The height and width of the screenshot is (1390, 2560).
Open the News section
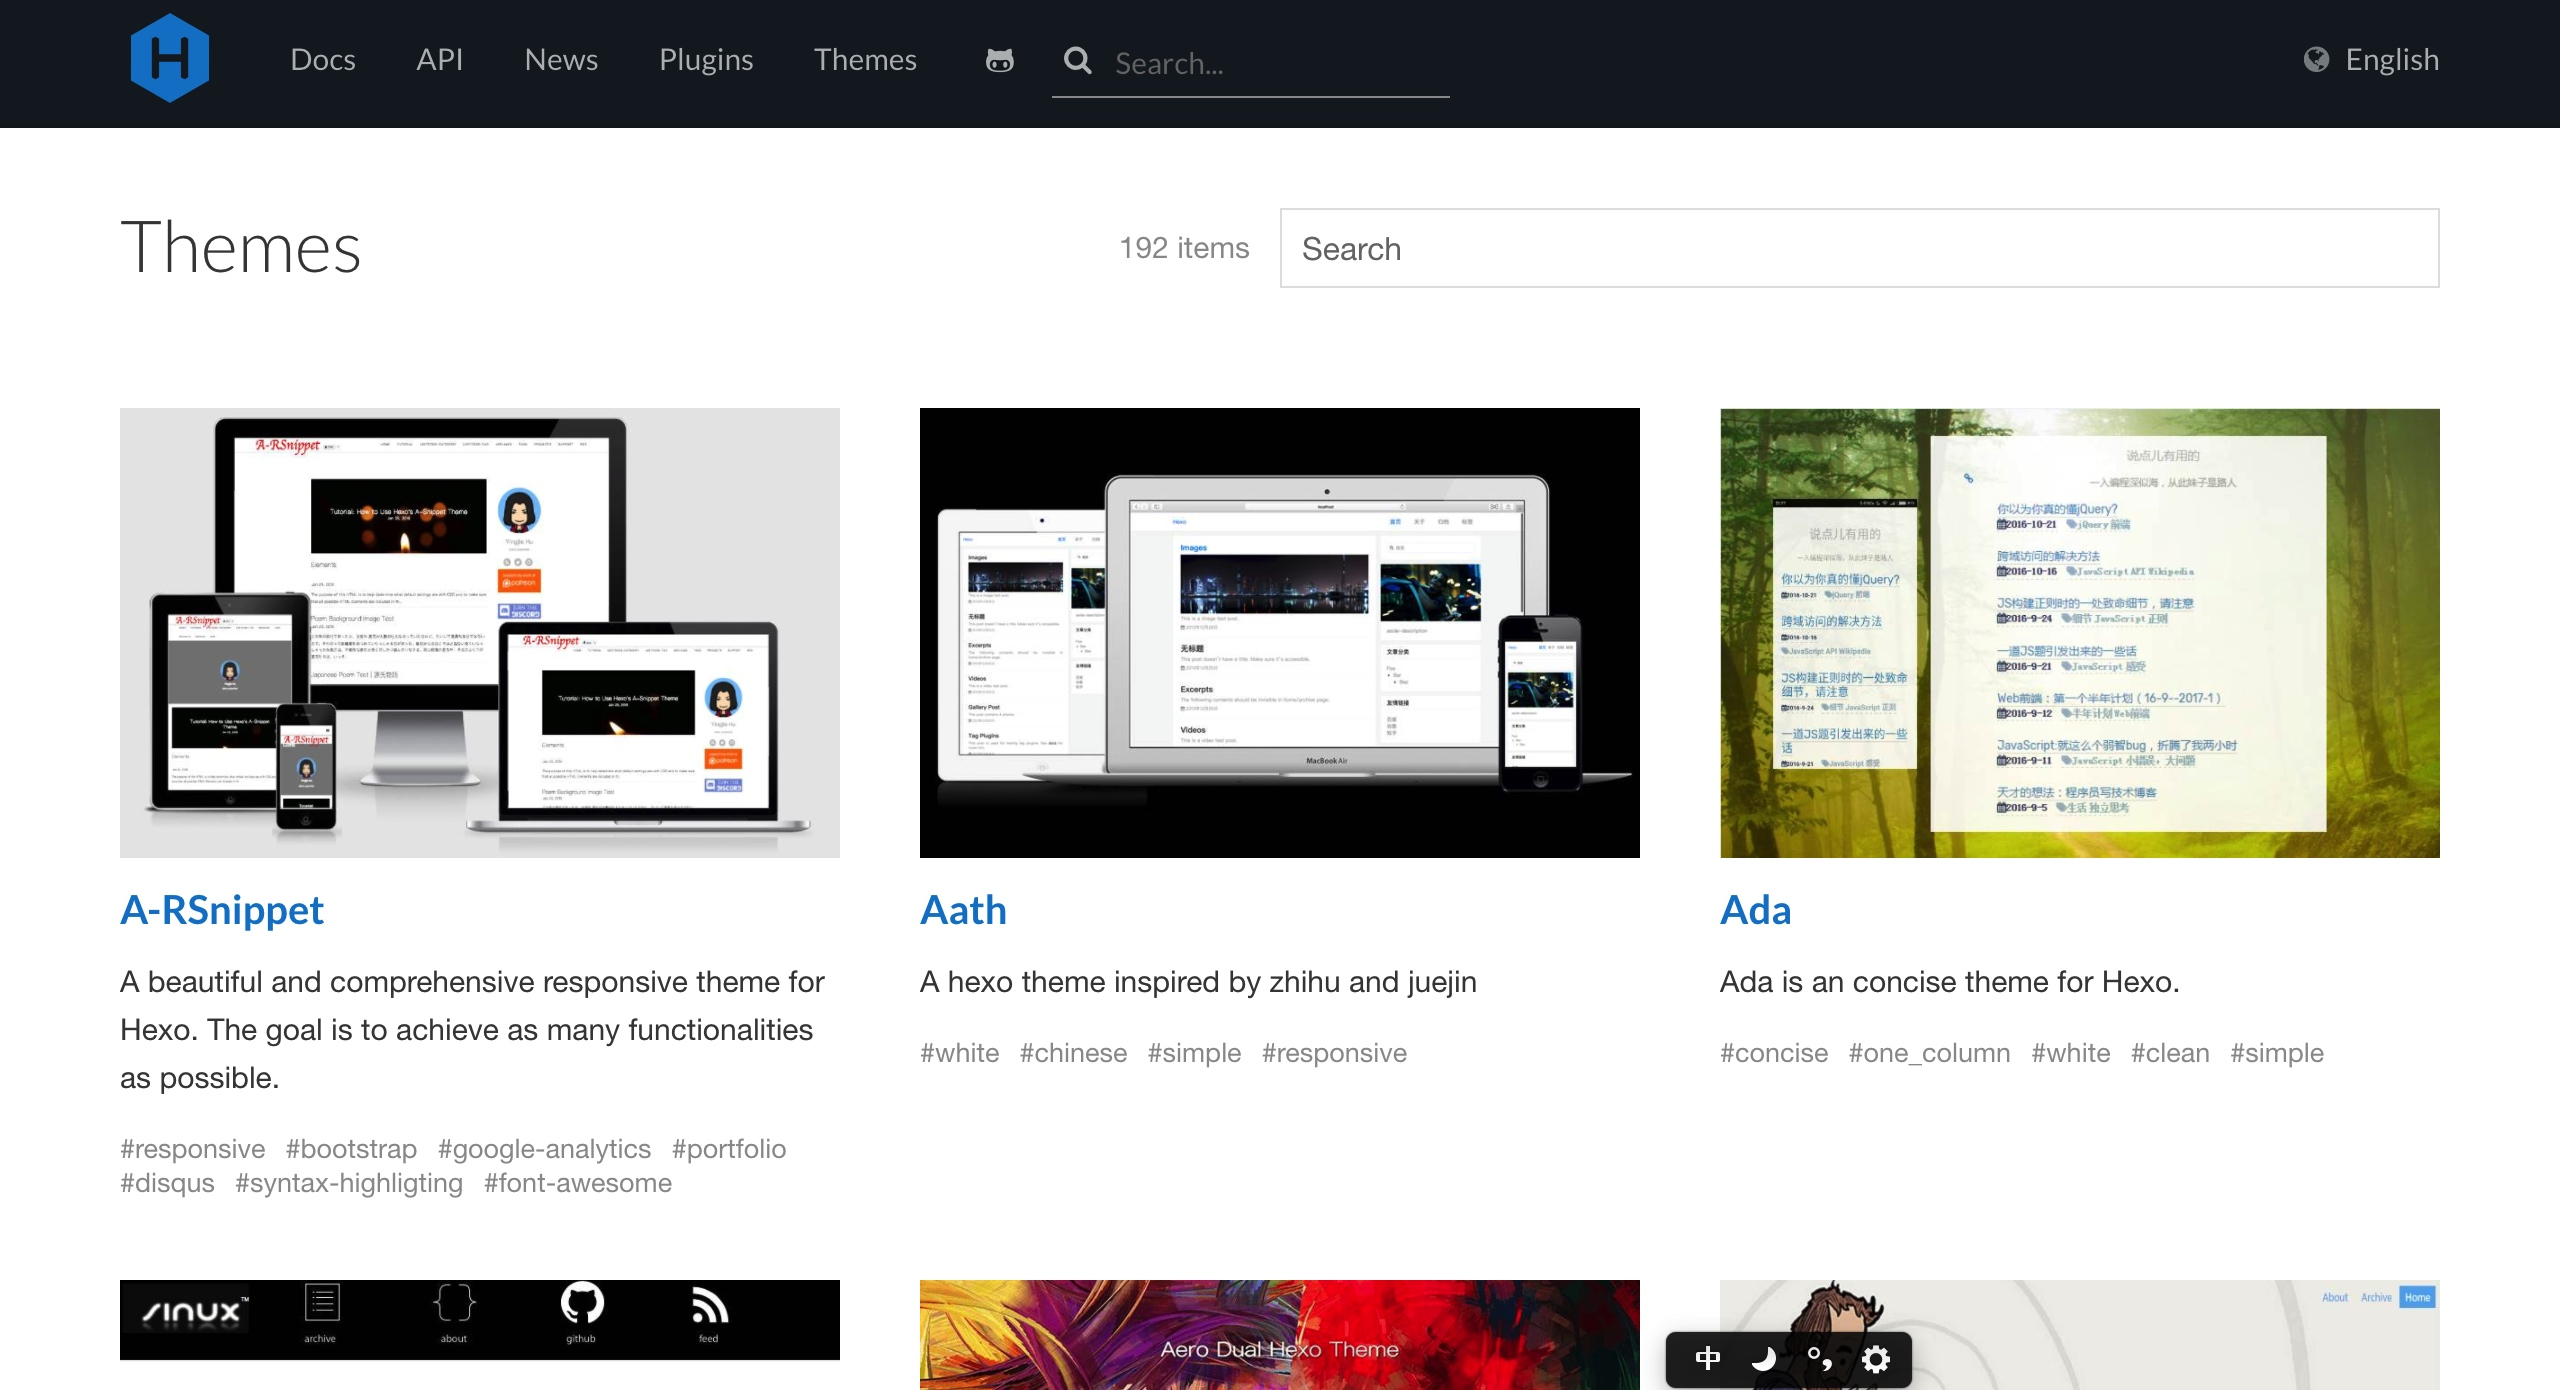[561, 60]
